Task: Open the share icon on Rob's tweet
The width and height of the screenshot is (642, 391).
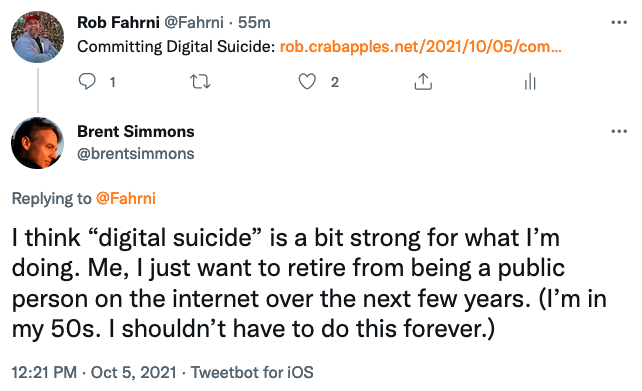Action: coord(423,81)
